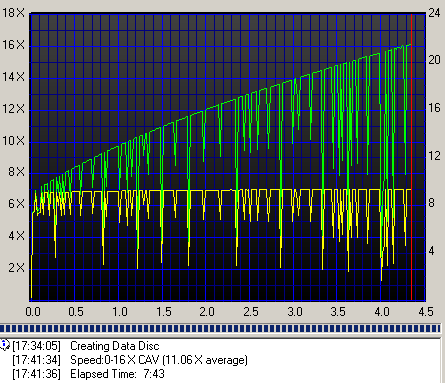Click the 18X label at top left

click(13, 13)
